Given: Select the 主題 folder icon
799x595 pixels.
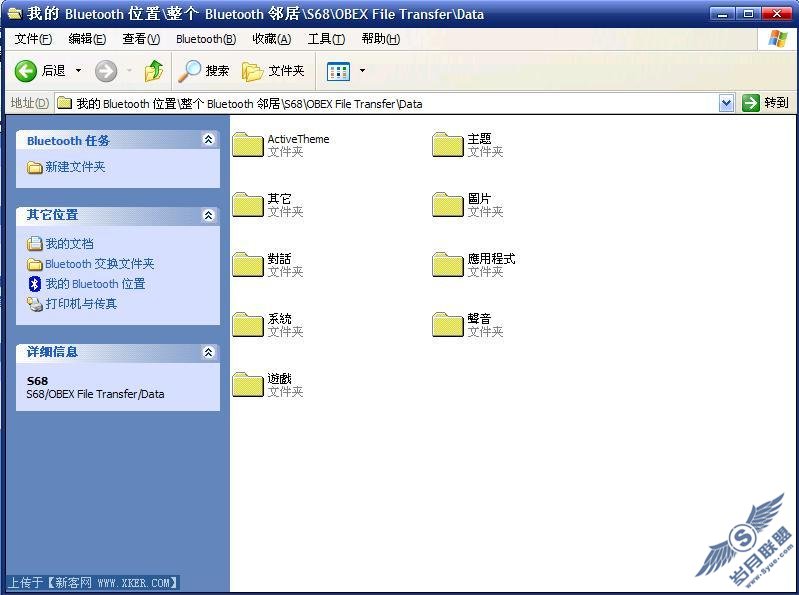Looking at the screenshot, I should coord(447,144).
